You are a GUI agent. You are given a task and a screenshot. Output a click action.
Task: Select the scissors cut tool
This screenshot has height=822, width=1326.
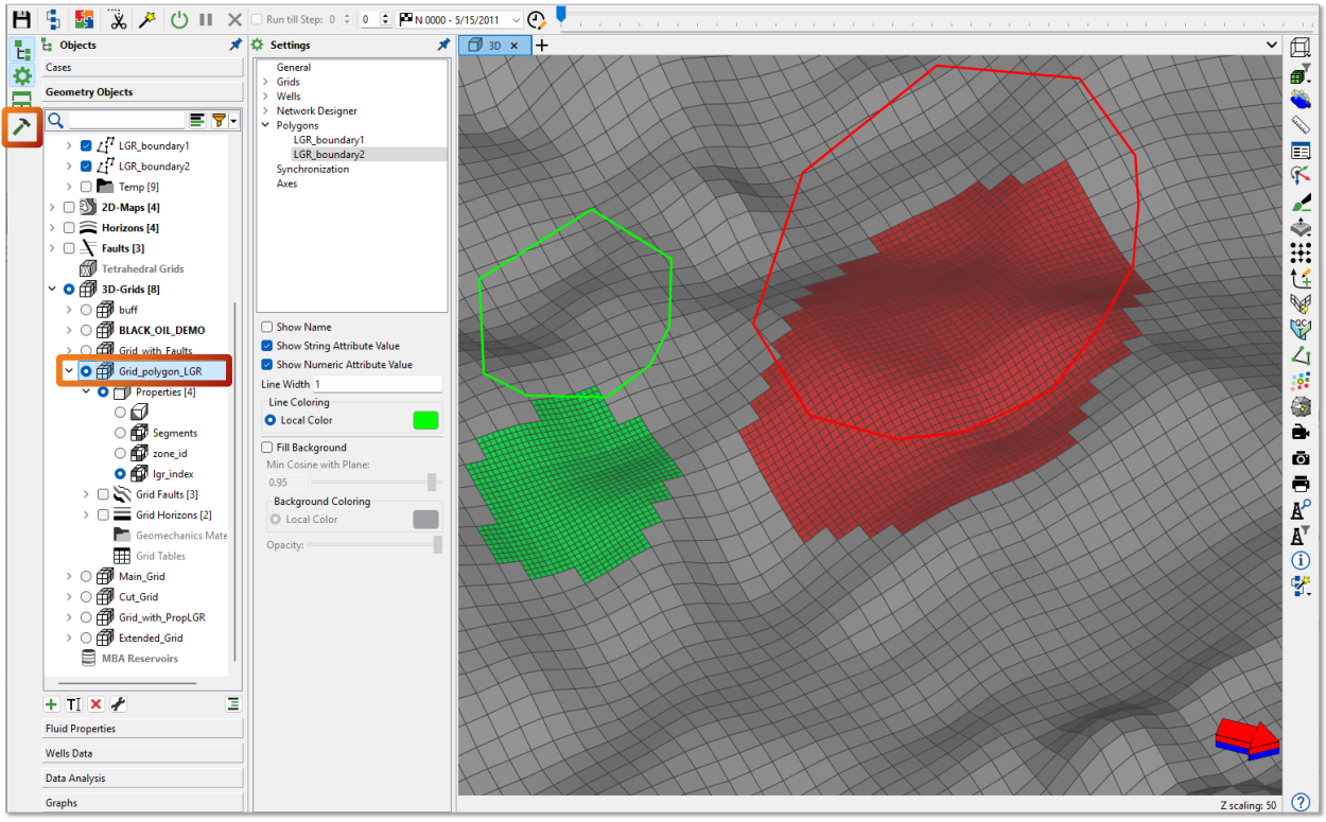point(118,19)
